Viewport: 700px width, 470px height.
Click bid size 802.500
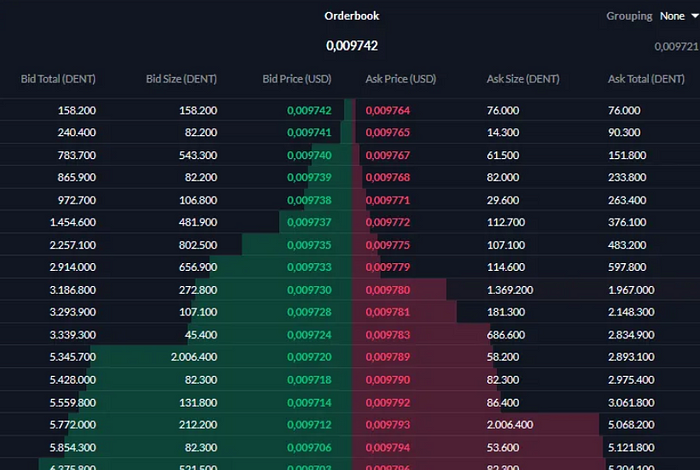198,245
